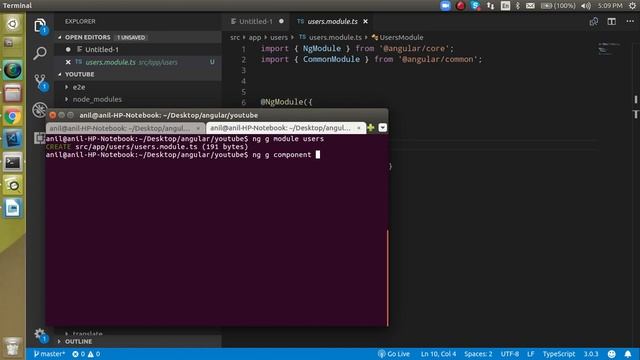Click the red recorder tray icon
This screenshot has height=360, width=640.
(x=460, y=6)
